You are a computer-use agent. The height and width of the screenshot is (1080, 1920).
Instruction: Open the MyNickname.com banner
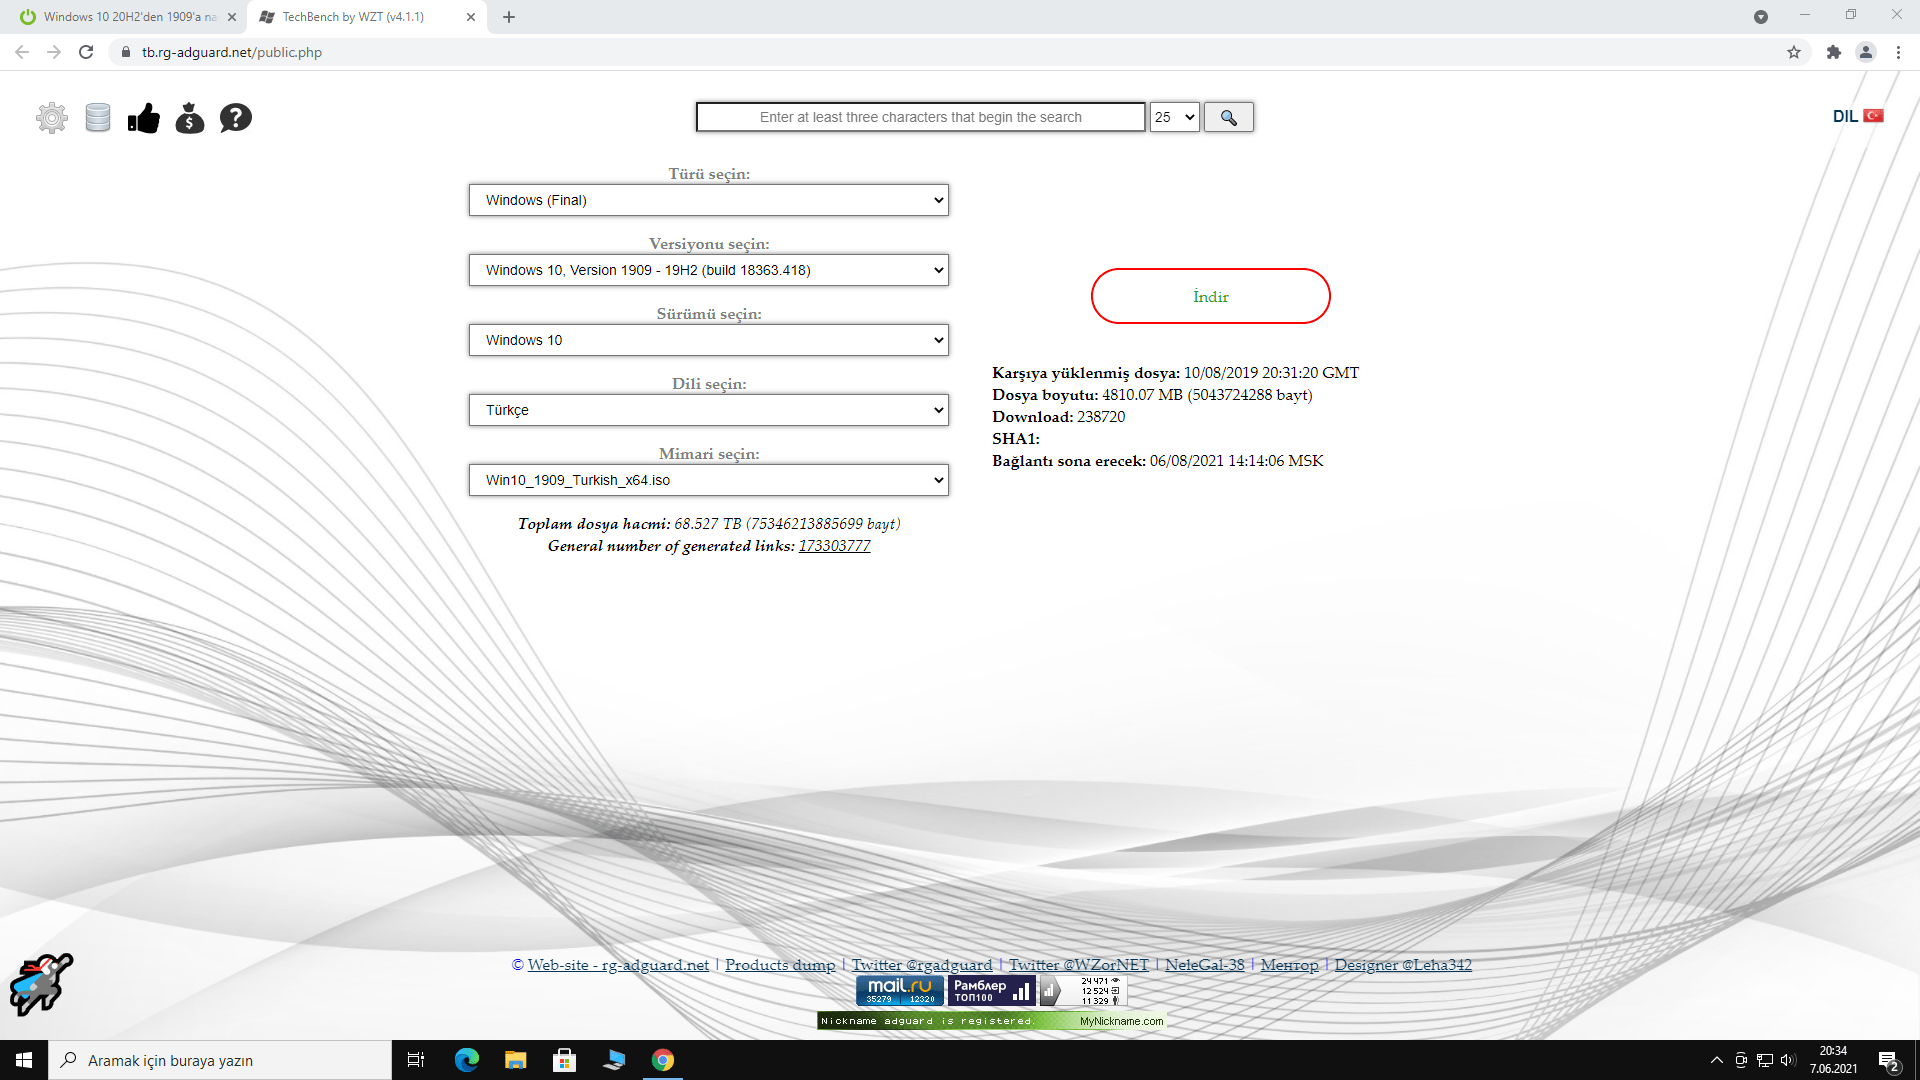pyautogui.click(x=992, y=1021)
